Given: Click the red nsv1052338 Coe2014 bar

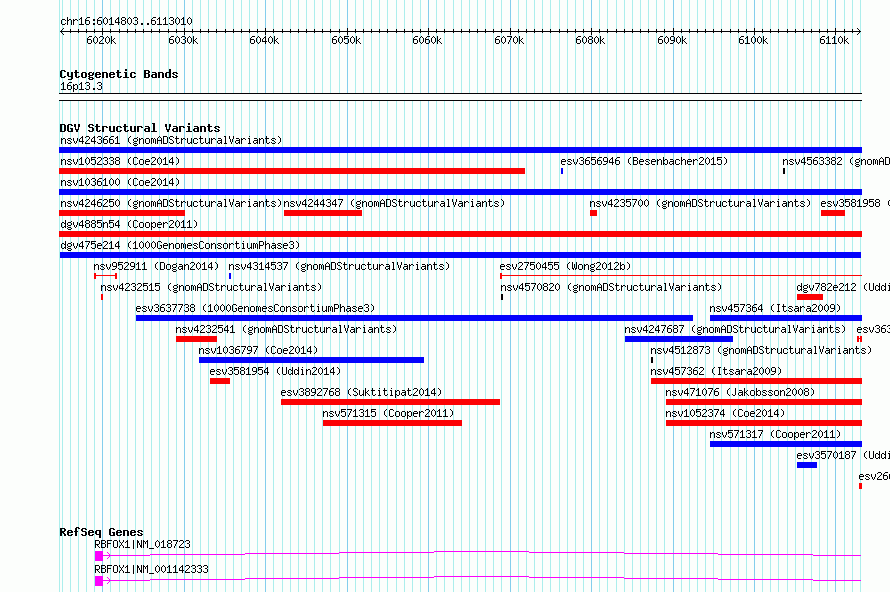Looking at the screenshot, I should pos(292,171).
